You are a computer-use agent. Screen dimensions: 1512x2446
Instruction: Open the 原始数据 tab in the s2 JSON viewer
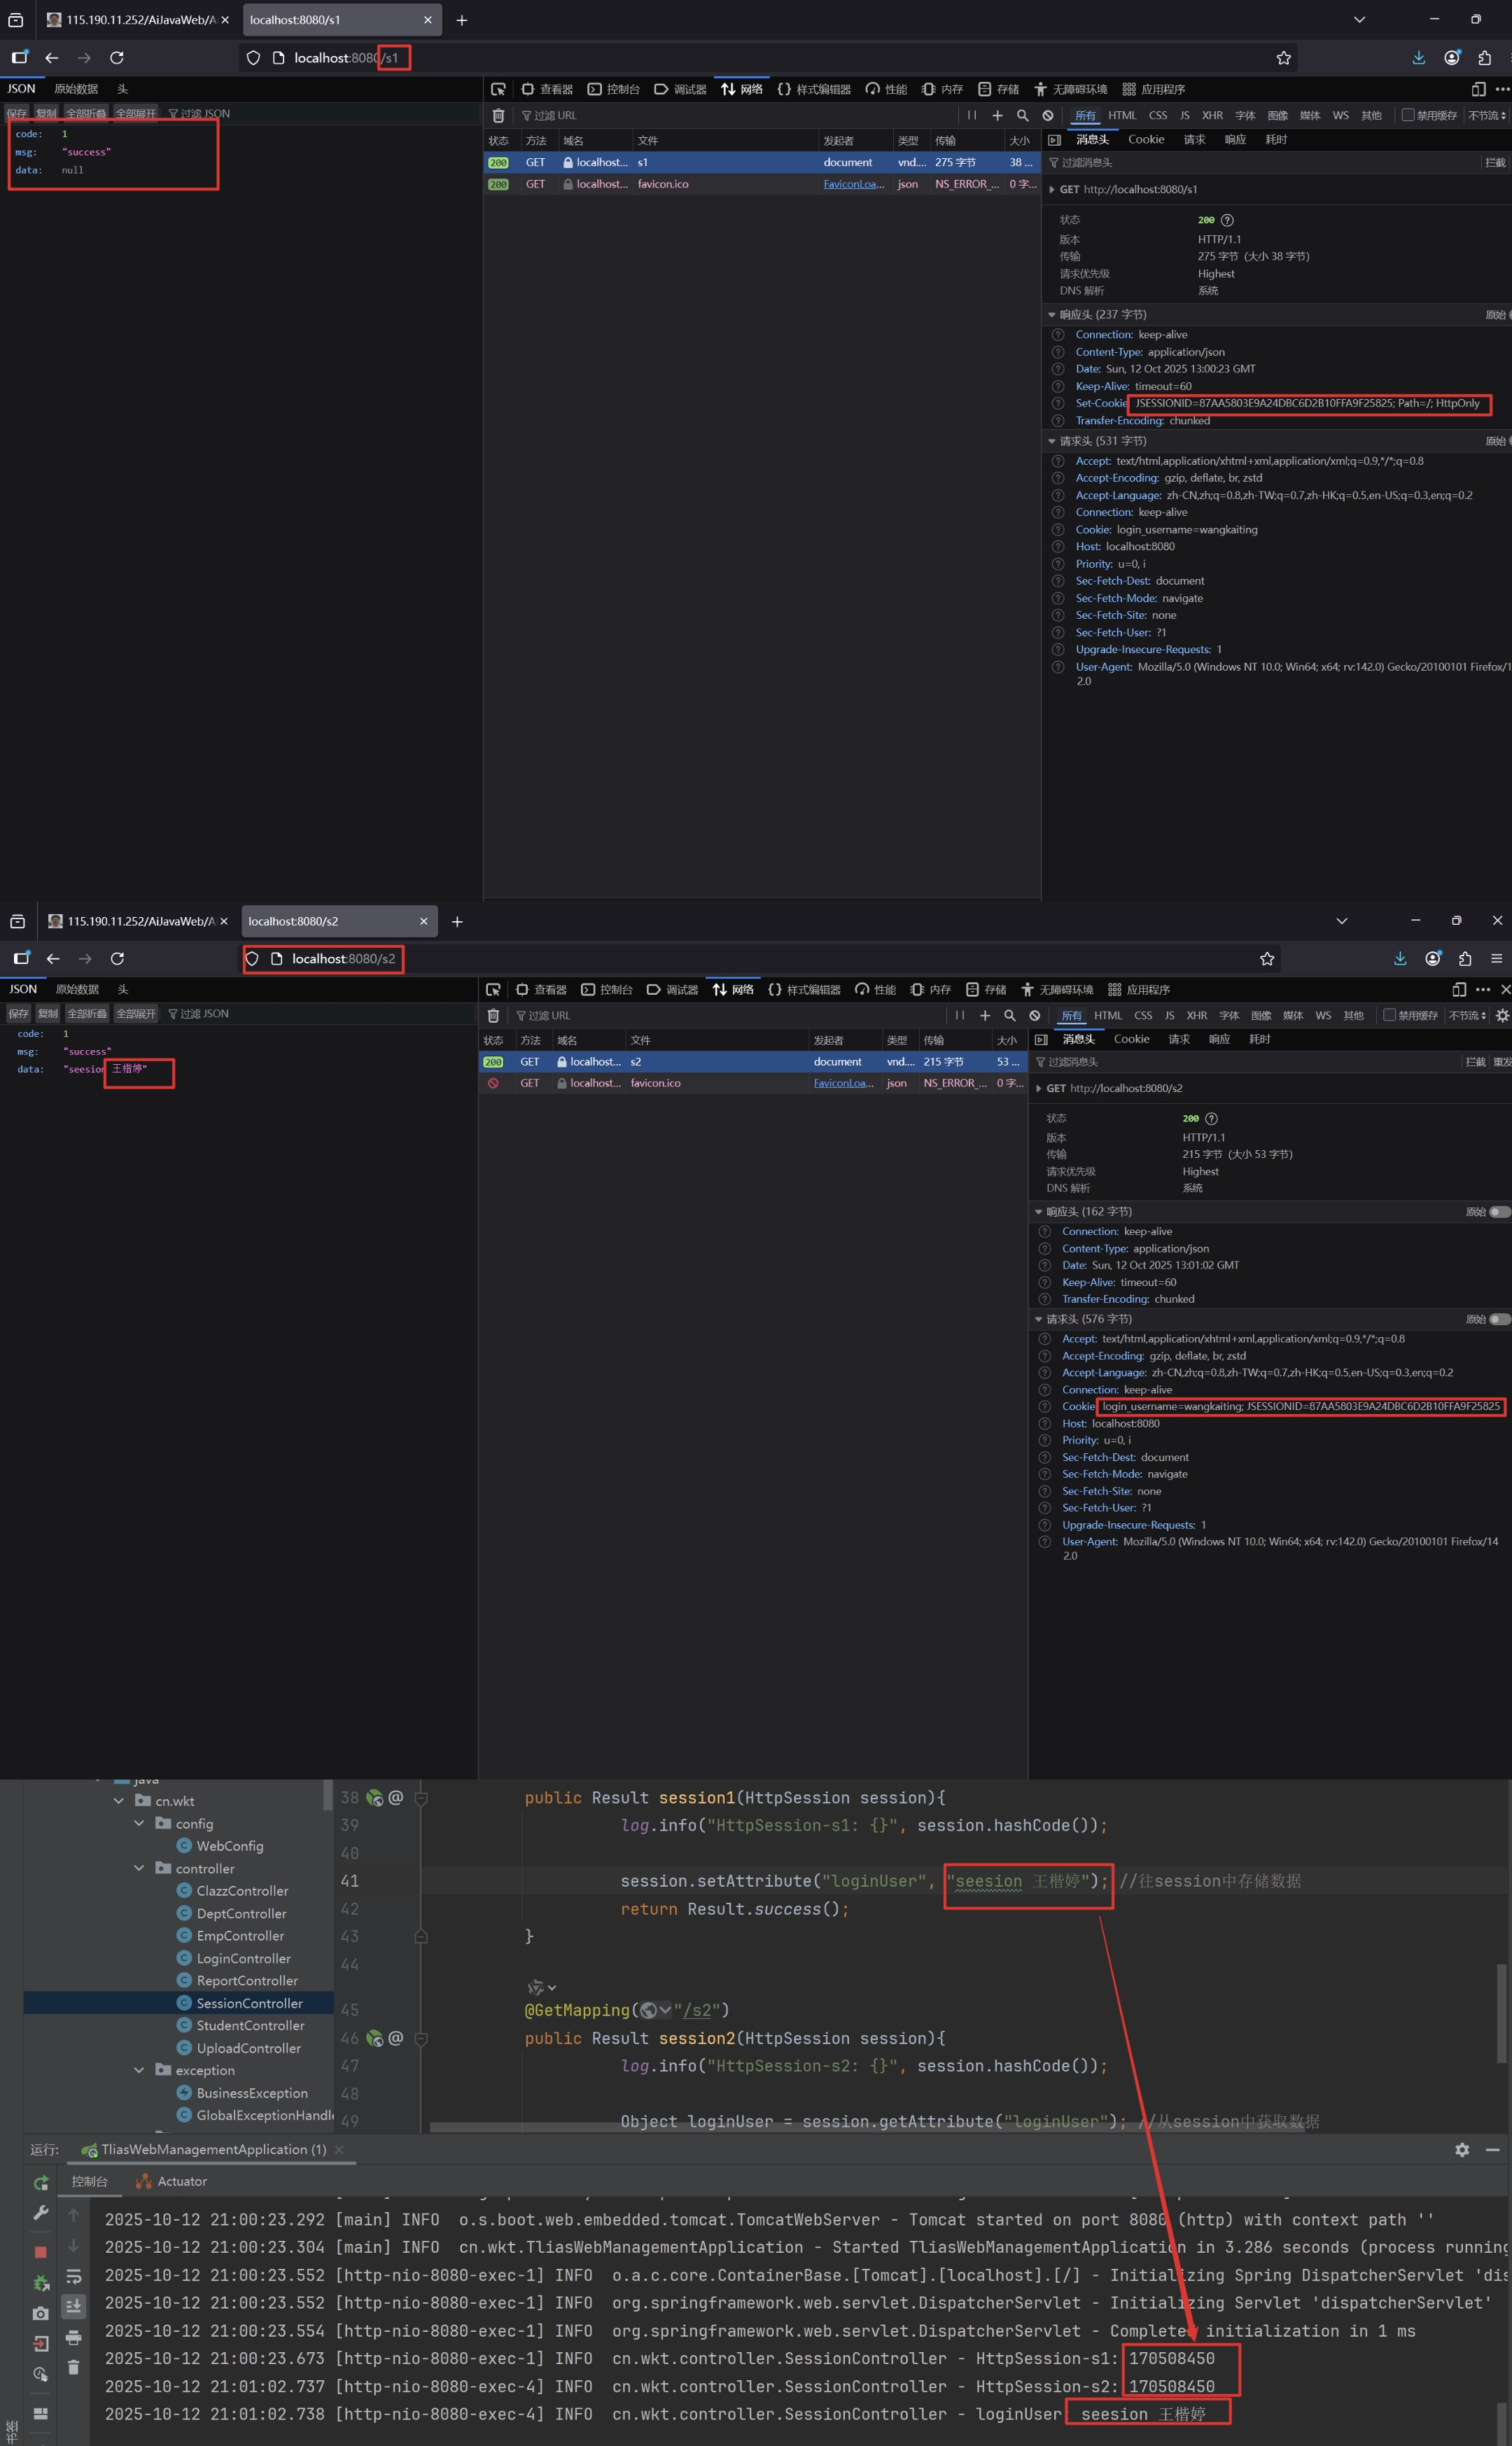coord(77,989)
